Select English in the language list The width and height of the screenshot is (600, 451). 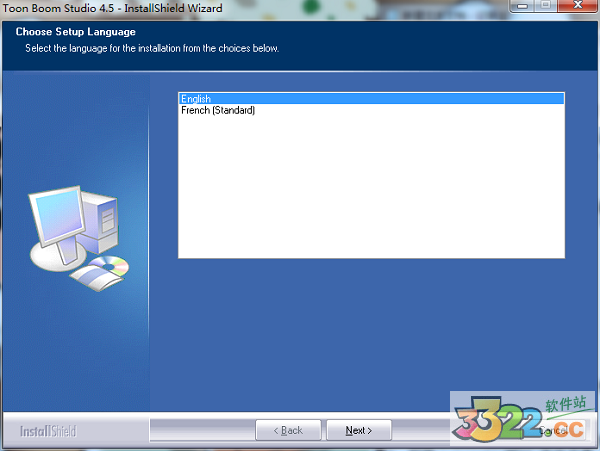click(371, 99)
